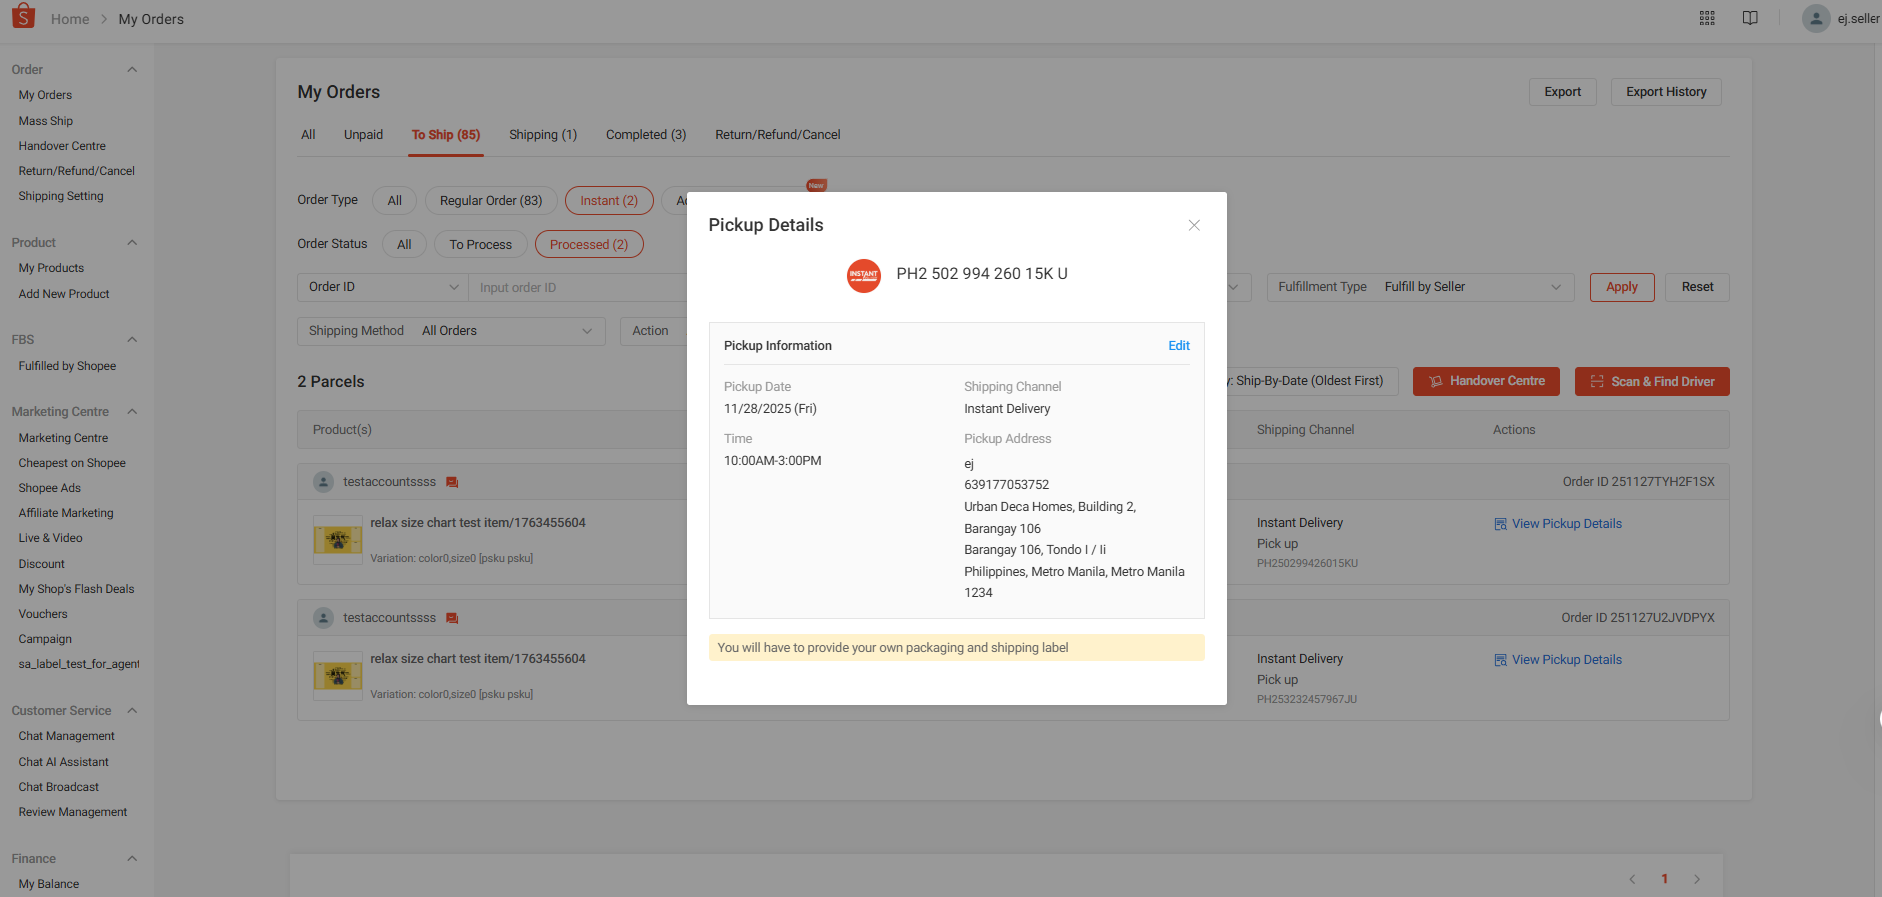
Task: Select the To Process status filter
Action: tap(480, 244)
